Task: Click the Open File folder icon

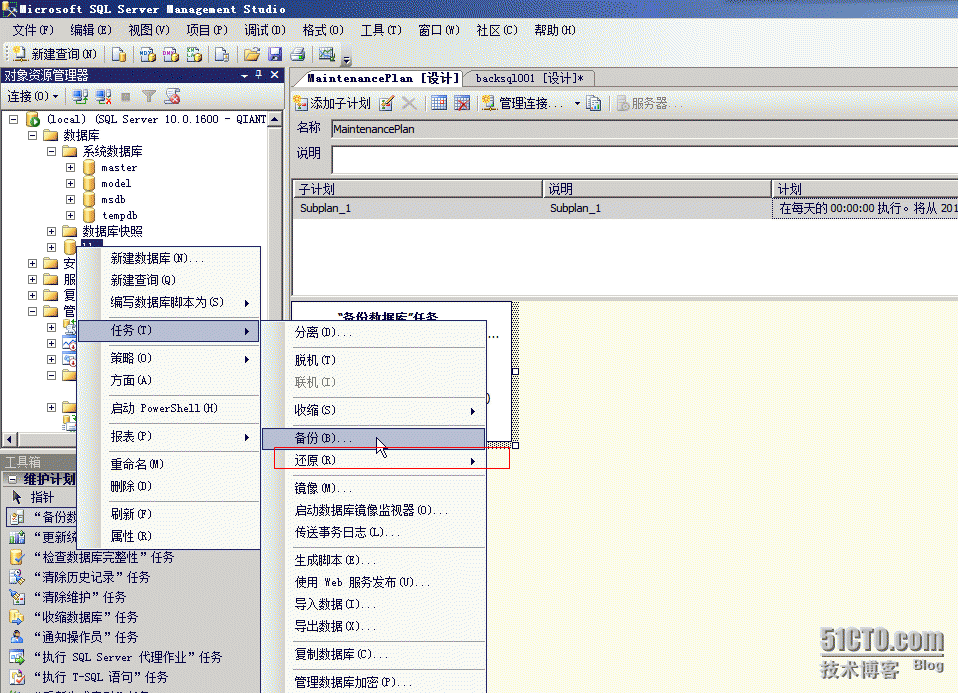Action: coord(252,54)
